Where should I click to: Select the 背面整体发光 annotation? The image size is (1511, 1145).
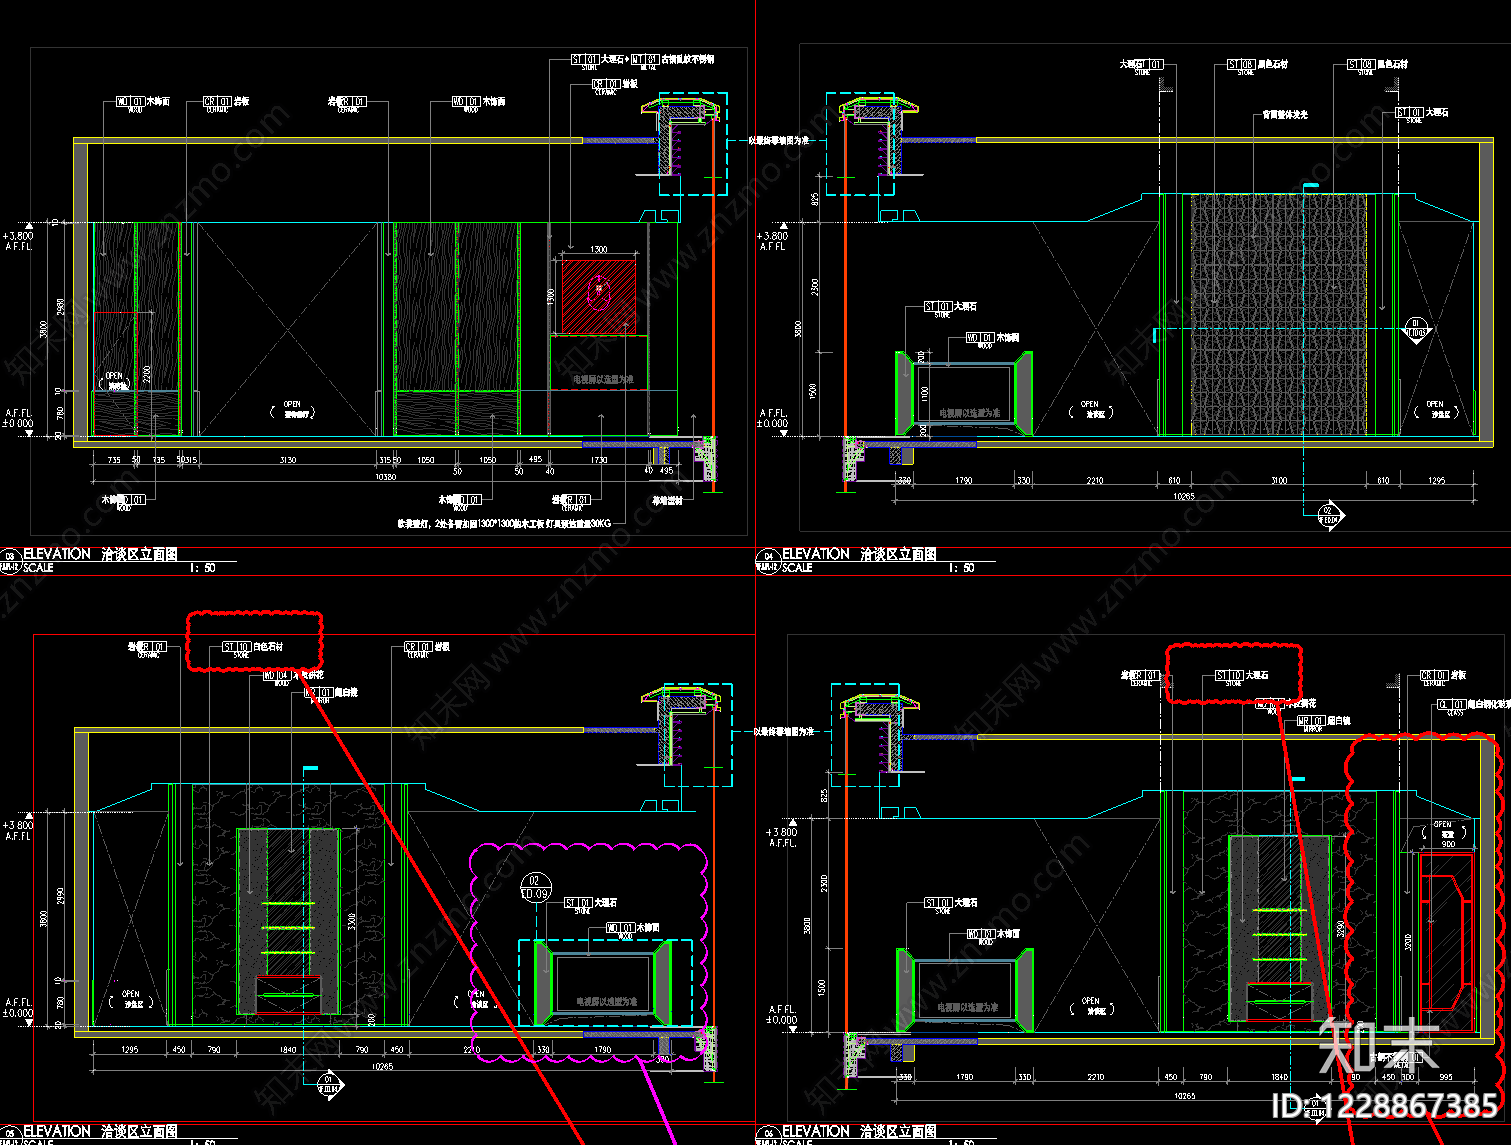[1284, 115]
